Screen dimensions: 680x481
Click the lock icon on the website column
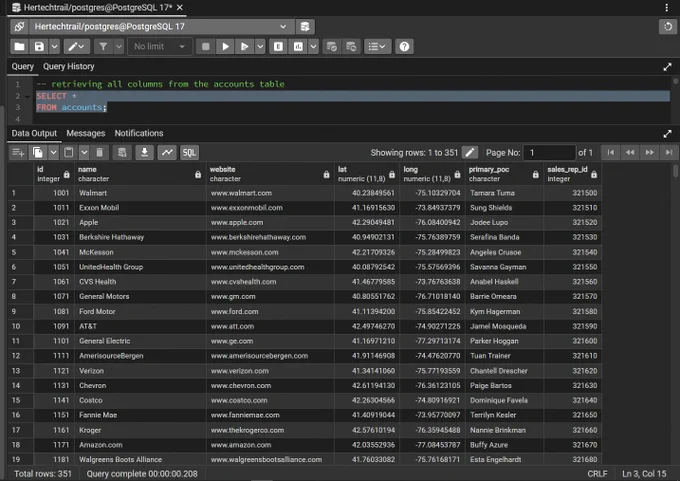(x=326, y=174)
